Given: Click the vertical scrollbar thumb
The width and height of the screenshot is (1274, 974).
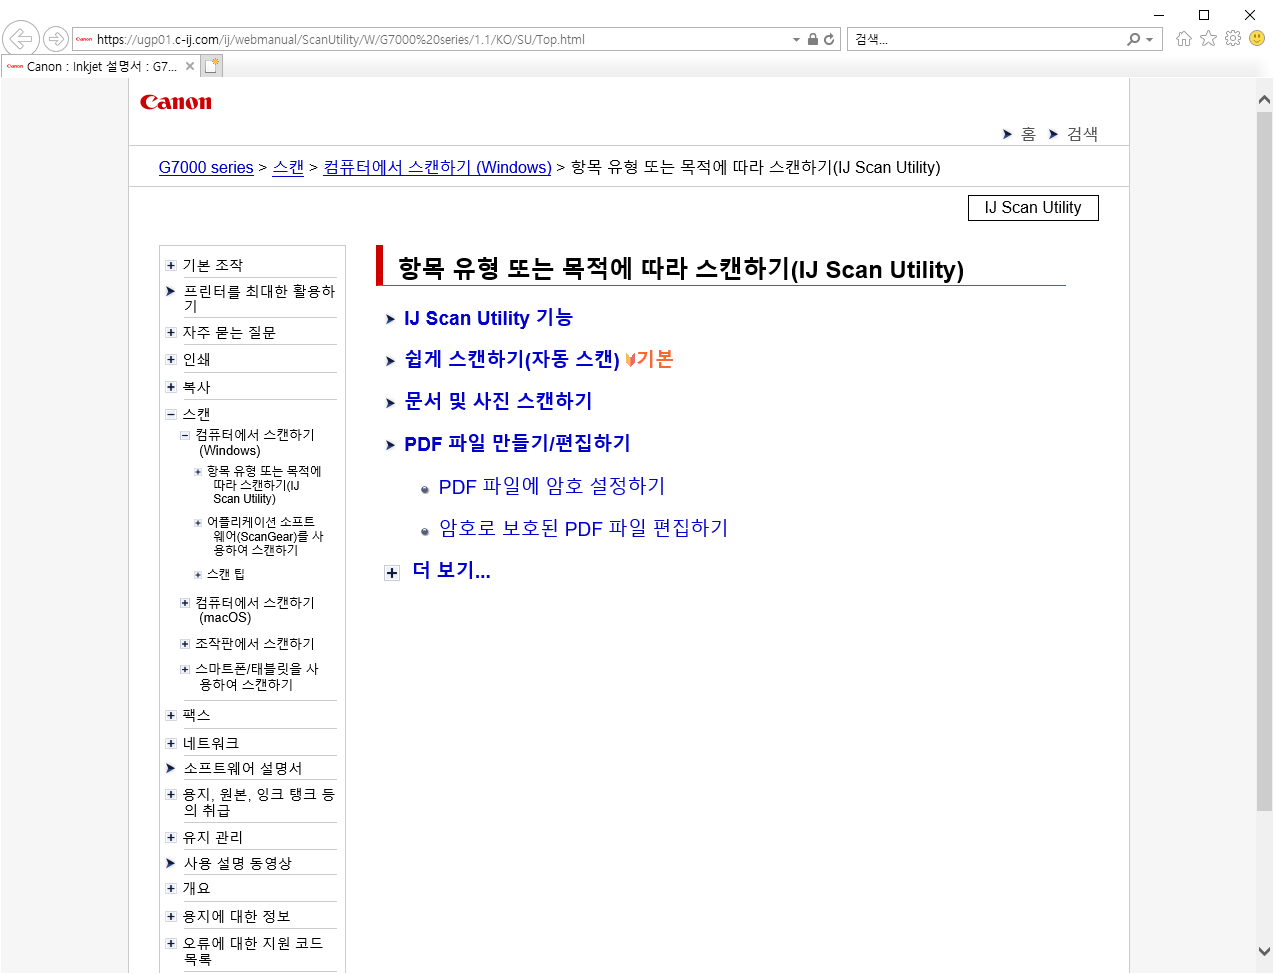Looking at the screenshot, I should tap(1264, 460).
